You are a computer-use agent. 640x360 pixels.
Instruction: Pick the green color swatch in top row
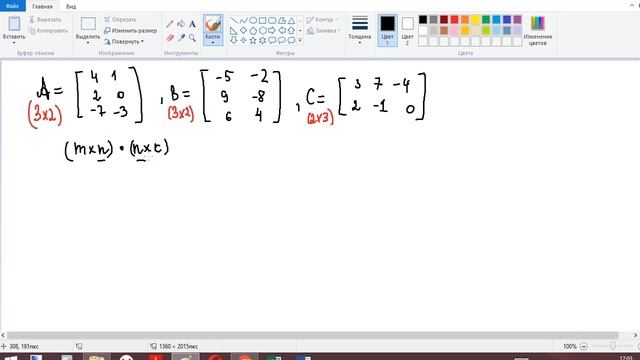coord(486,20)
